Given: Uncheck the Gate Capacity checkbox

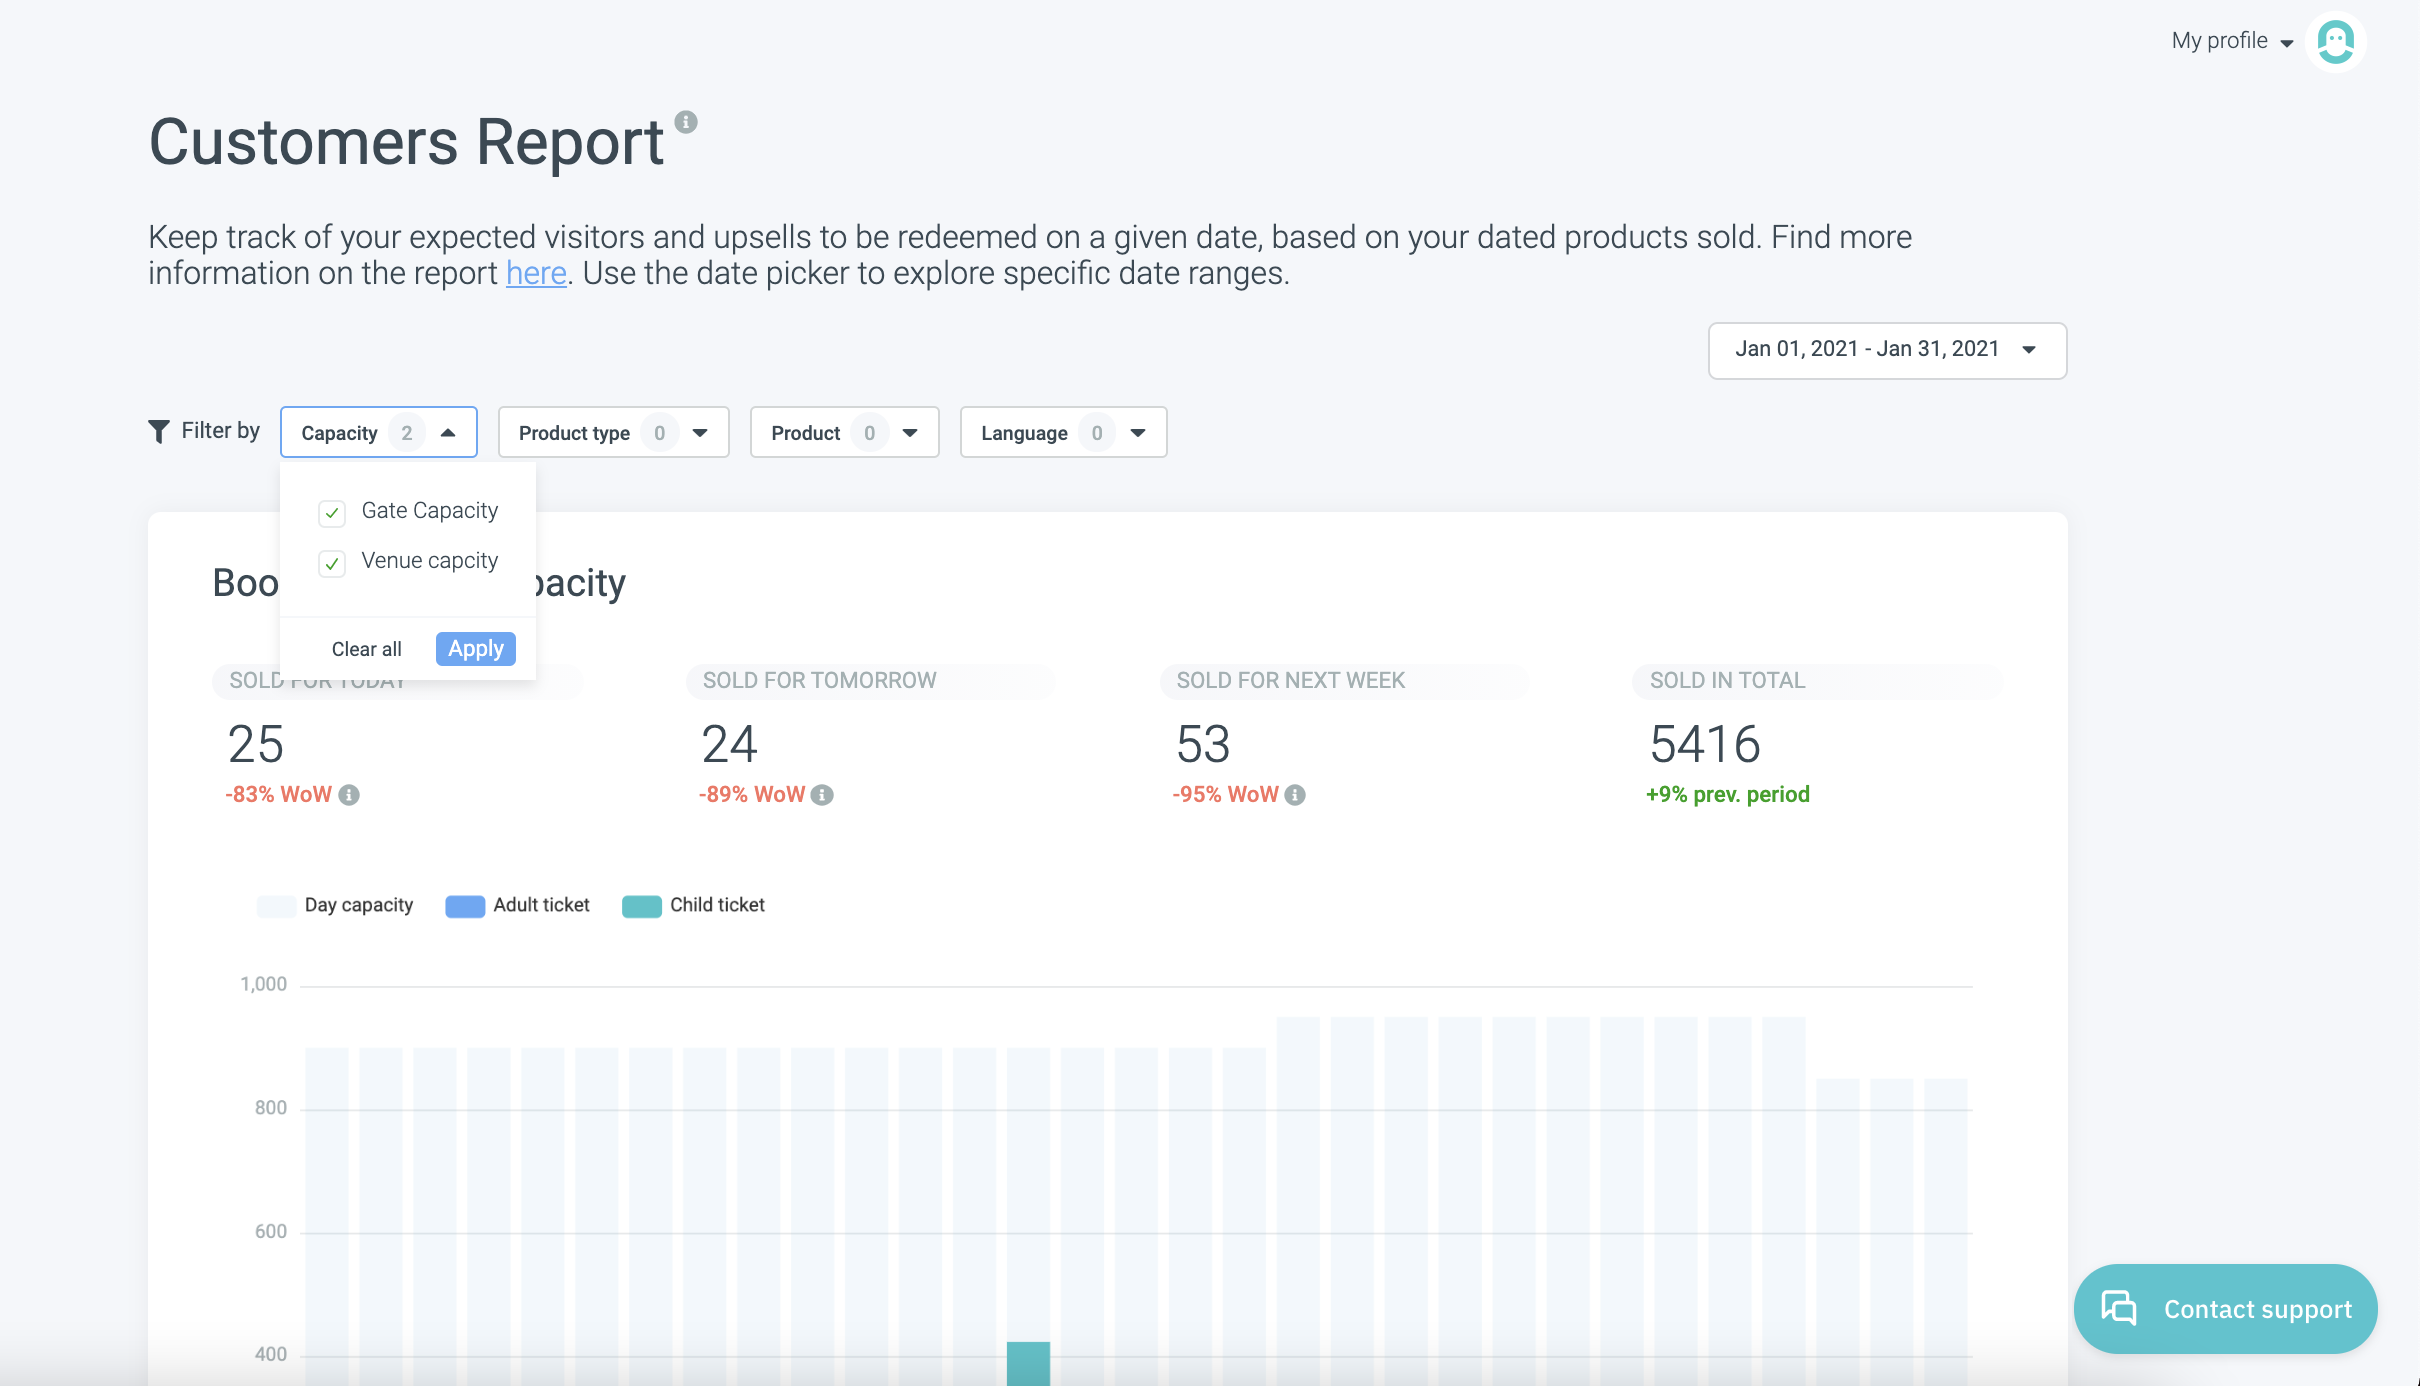Looking at the screenshot, I should click(x=332, y=513).
